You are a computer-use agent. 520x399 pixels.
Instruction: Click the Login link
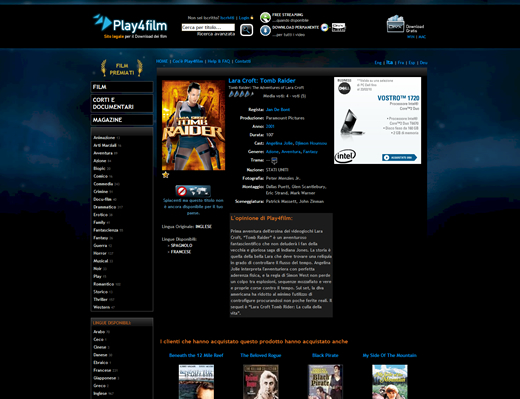click(x=244, y=18)
